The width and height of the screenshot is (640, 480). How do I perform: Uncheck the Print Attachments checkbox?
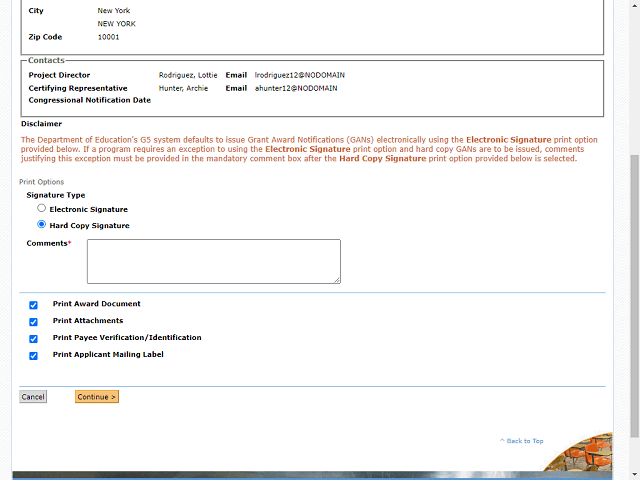33,322
